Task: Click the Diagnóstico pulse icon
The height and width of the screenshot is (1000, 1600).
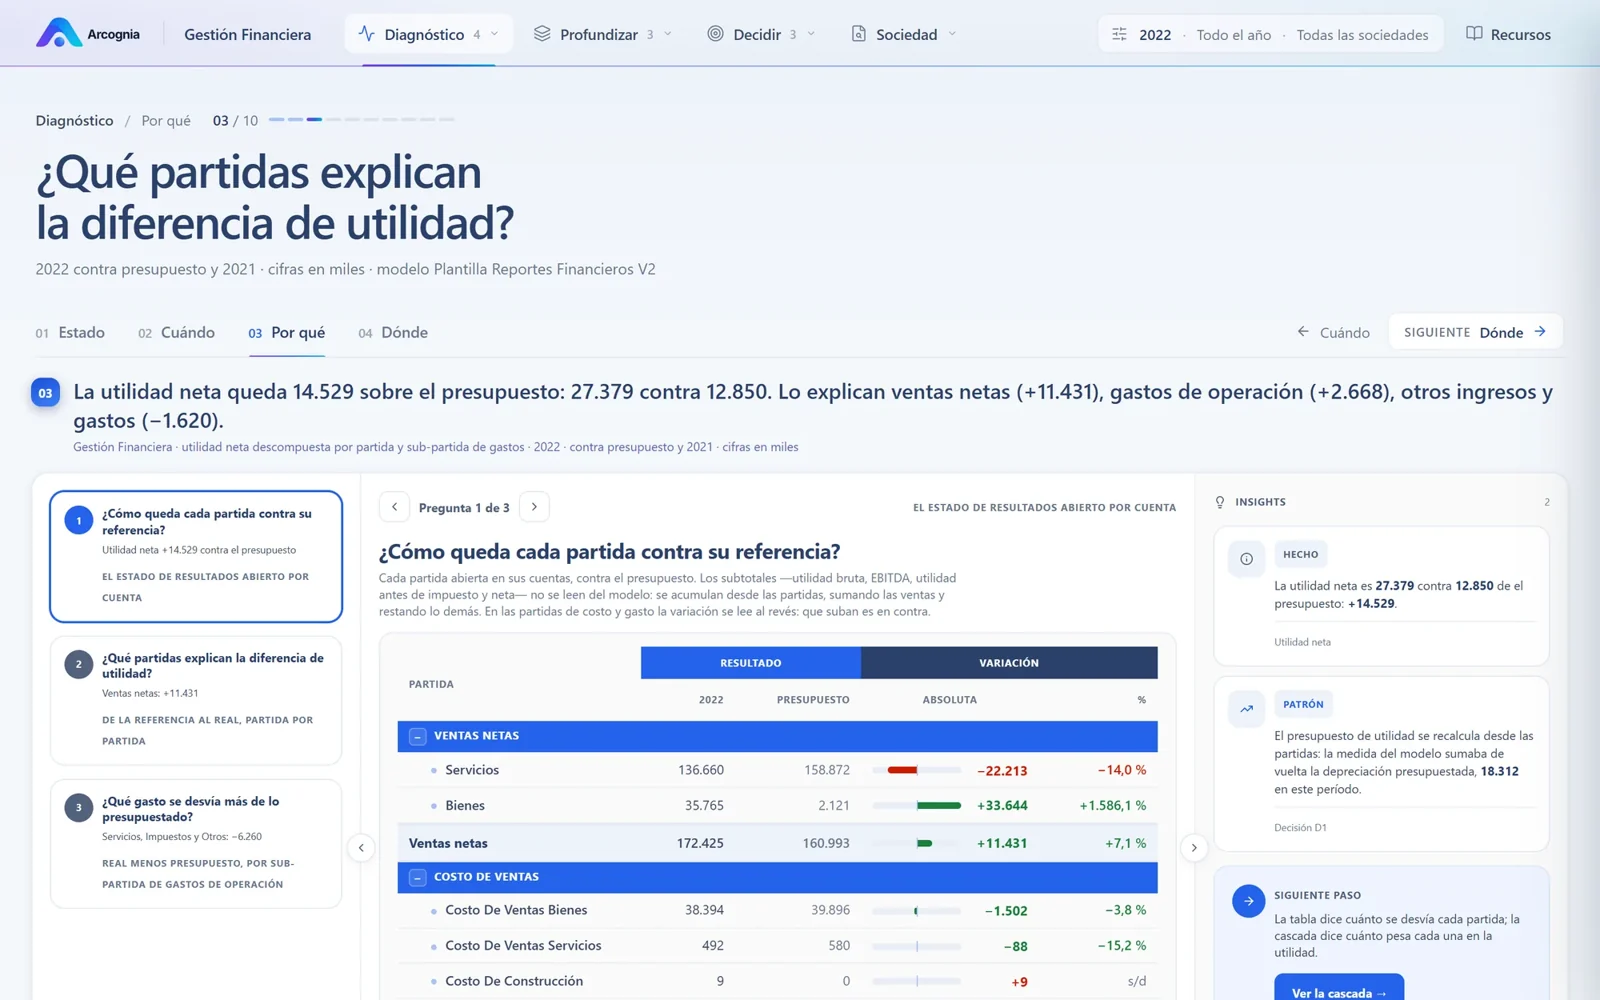Action: pos(367,34)
